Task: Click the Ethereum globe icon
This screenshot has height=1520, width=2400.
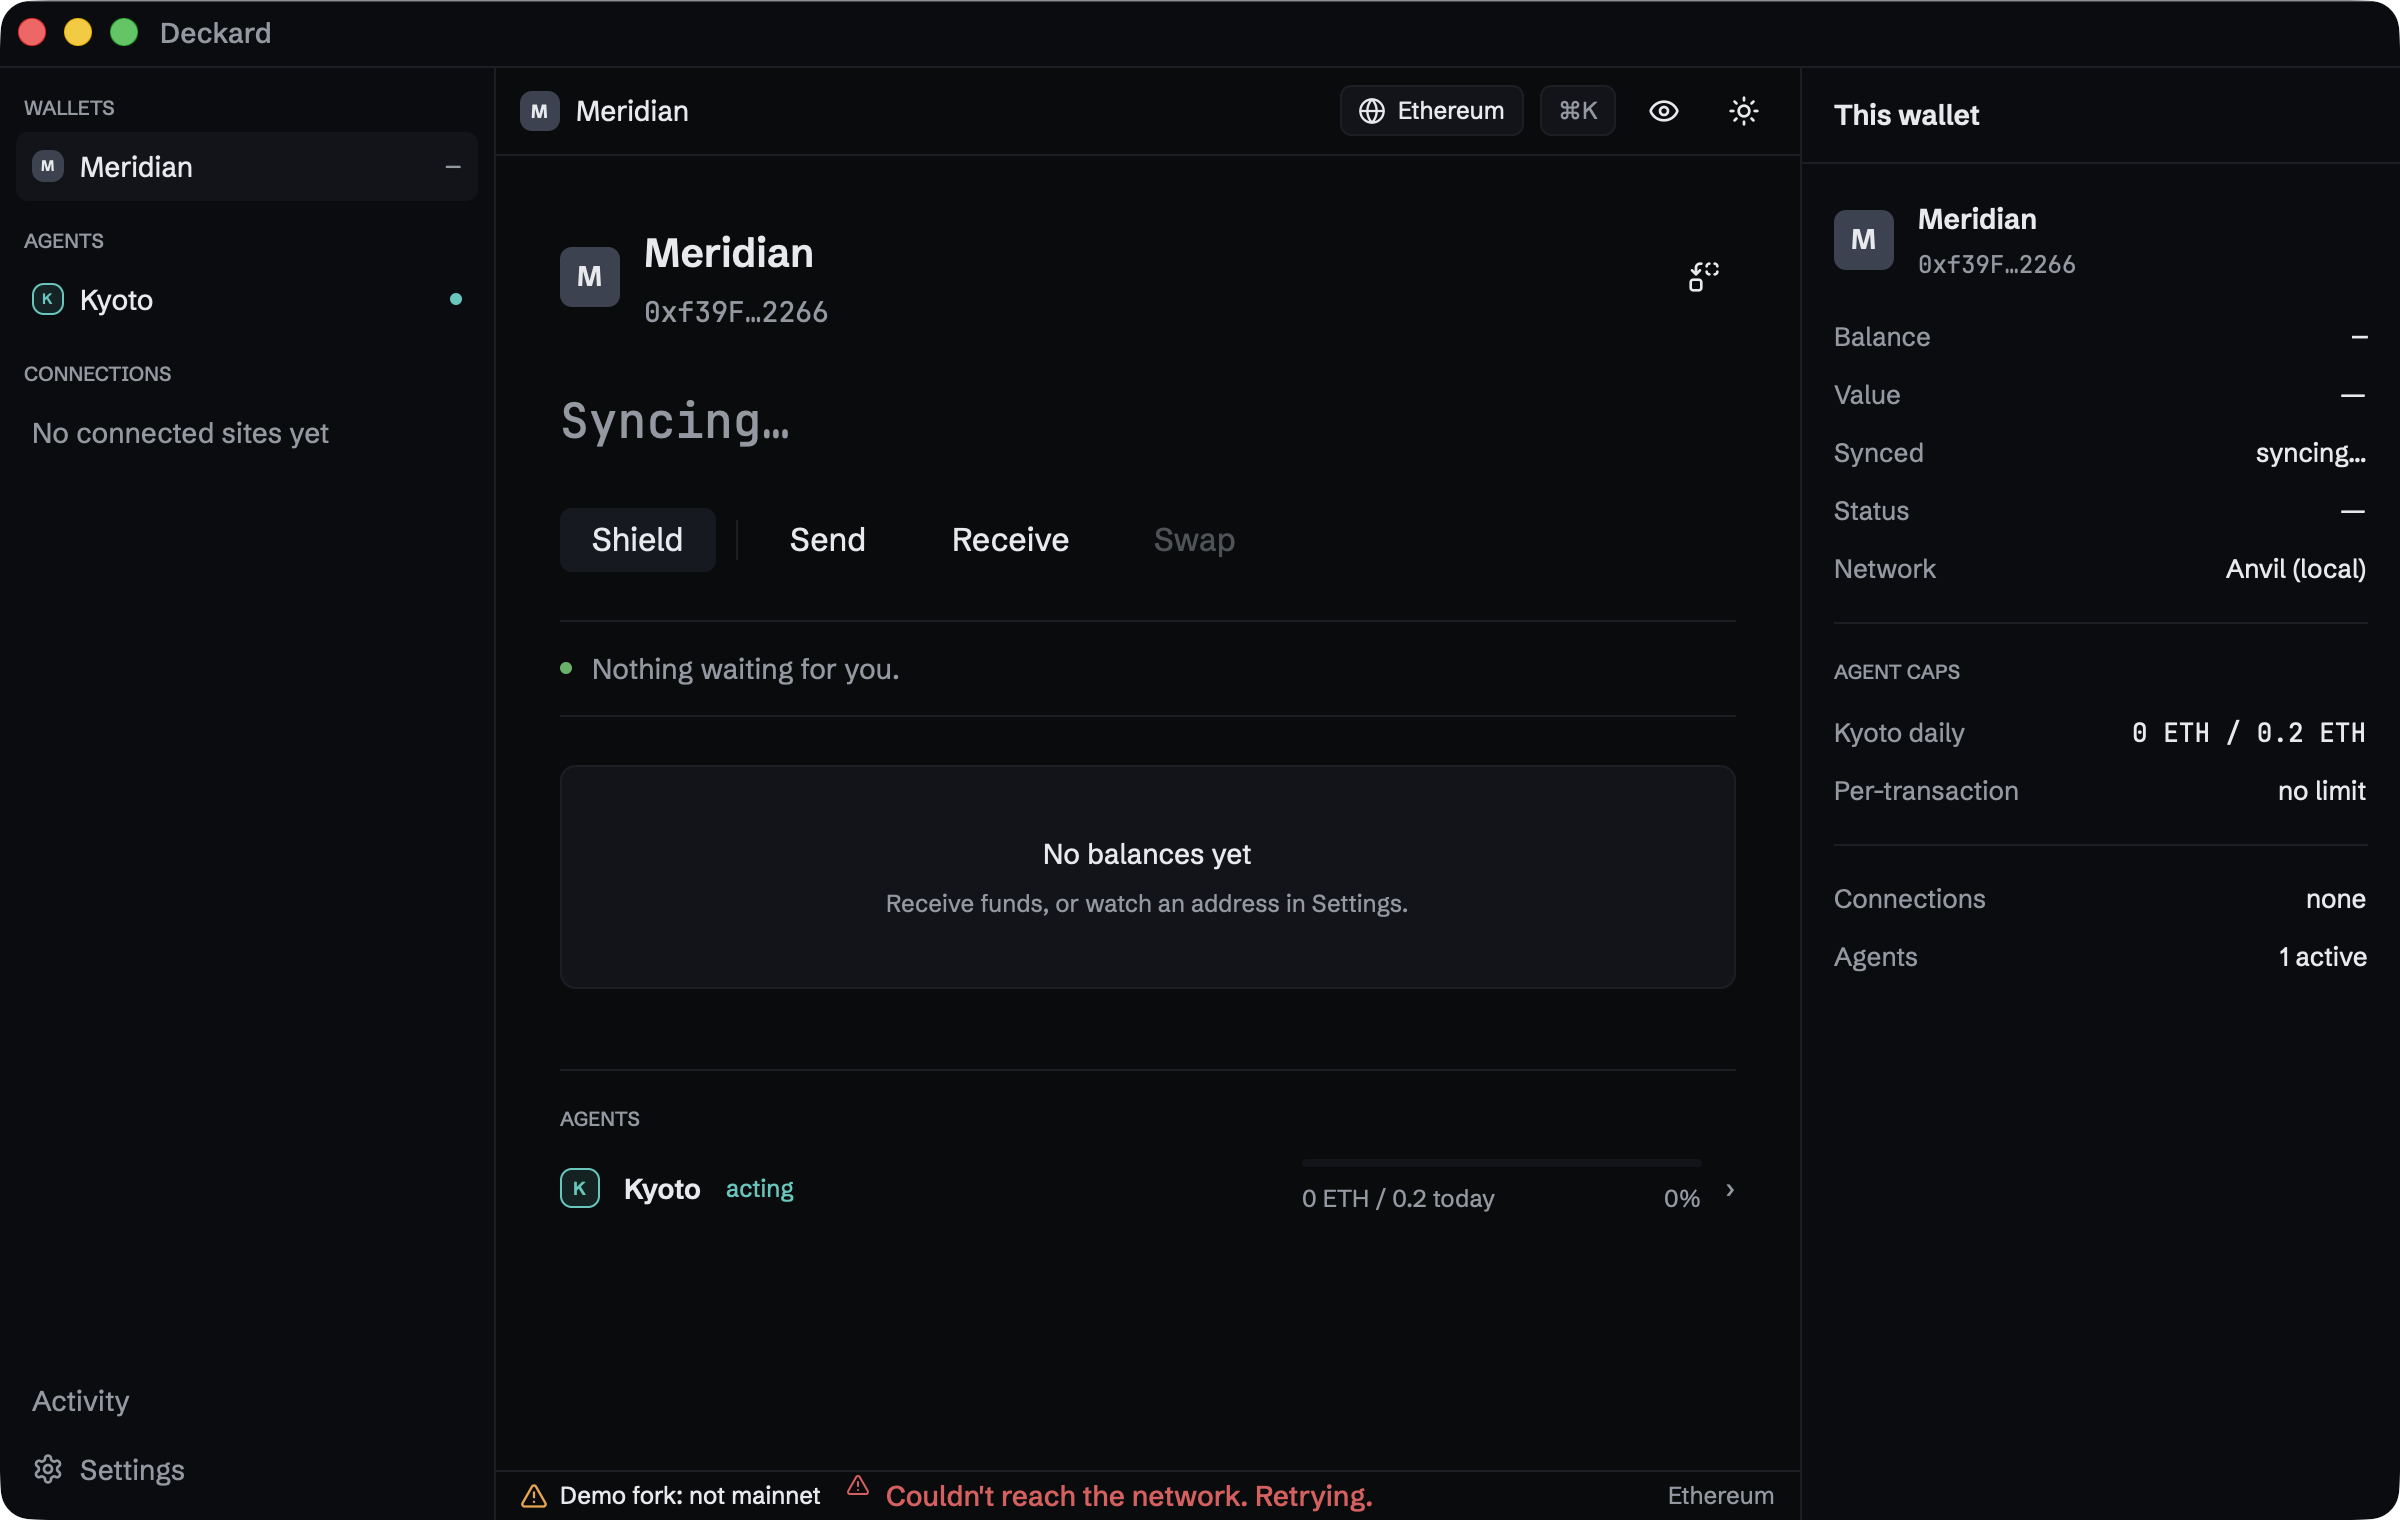Action: click(x=1372, y=111)
